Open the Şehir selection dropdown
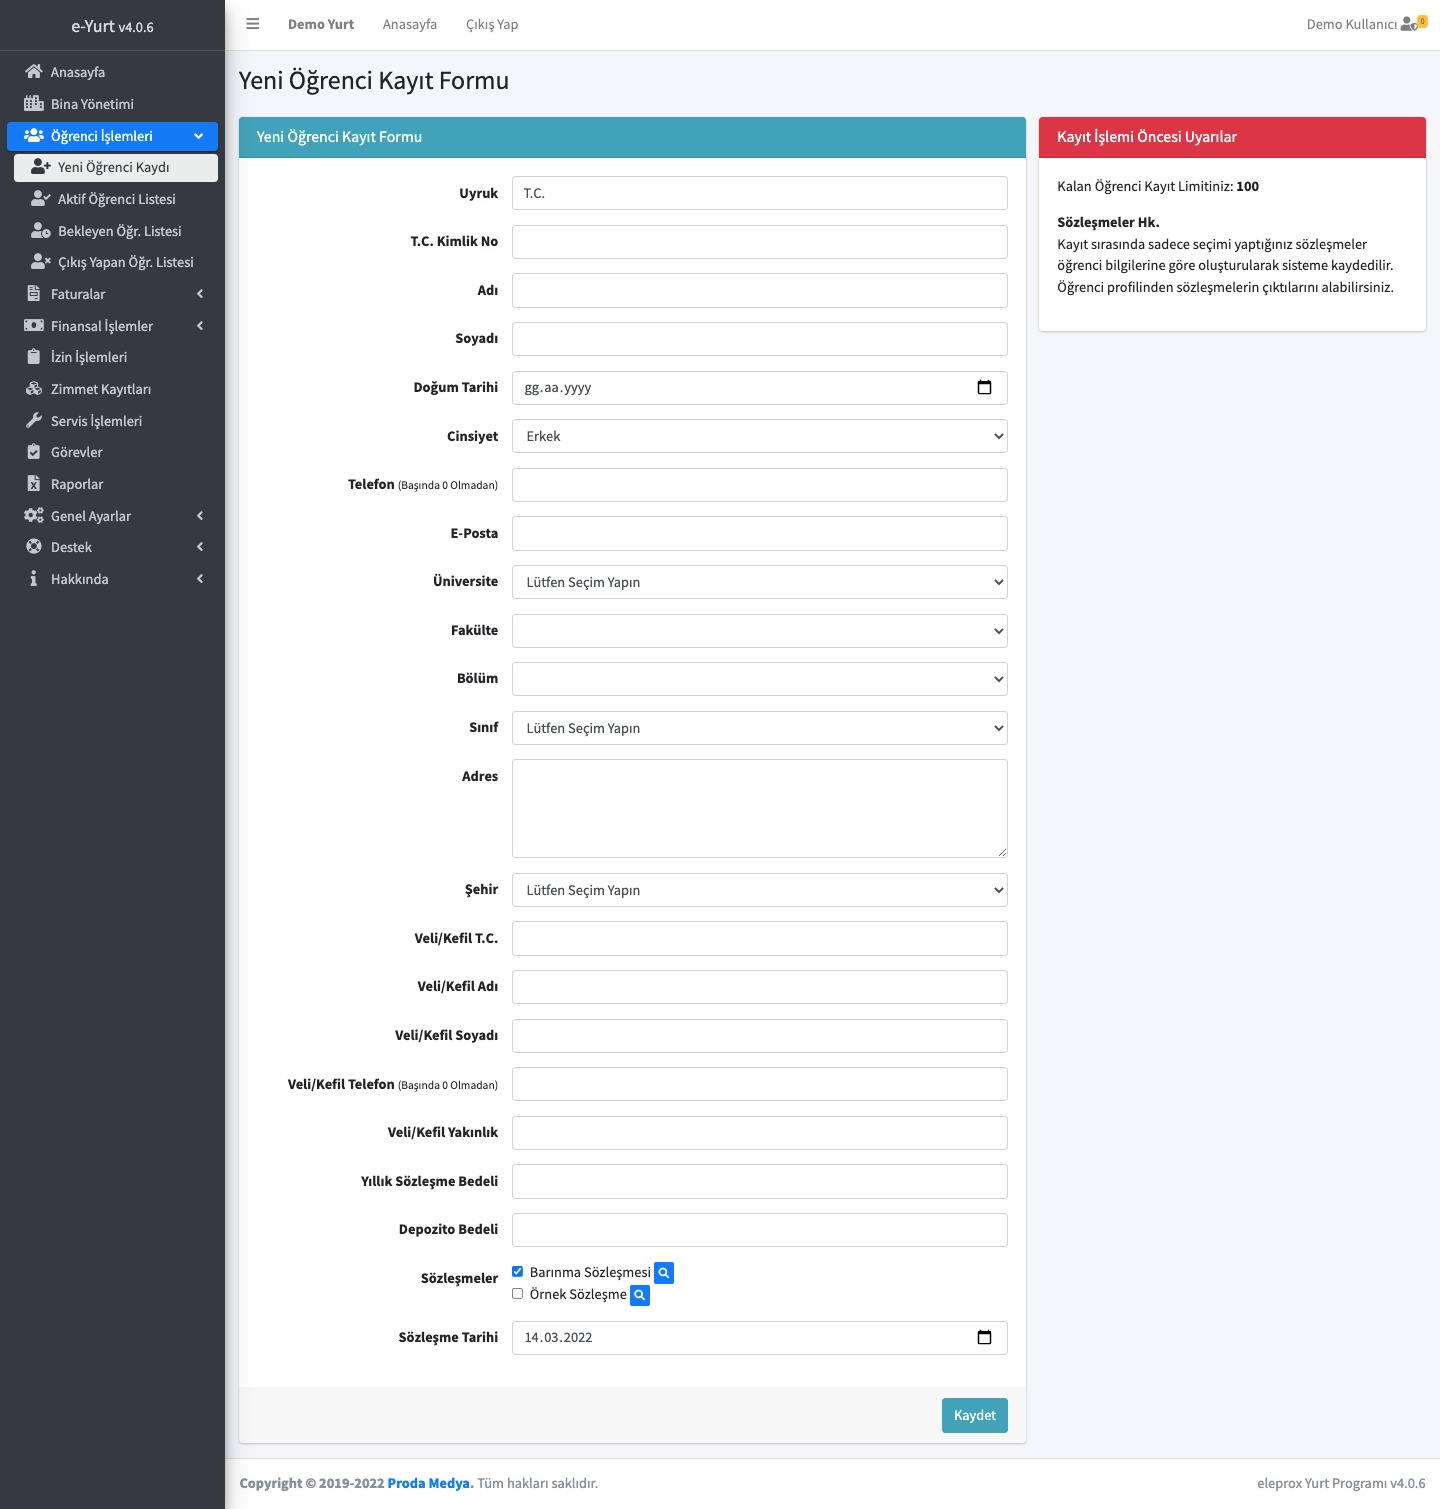Viewport: 1440px width, 1509px height. (759, 890)
